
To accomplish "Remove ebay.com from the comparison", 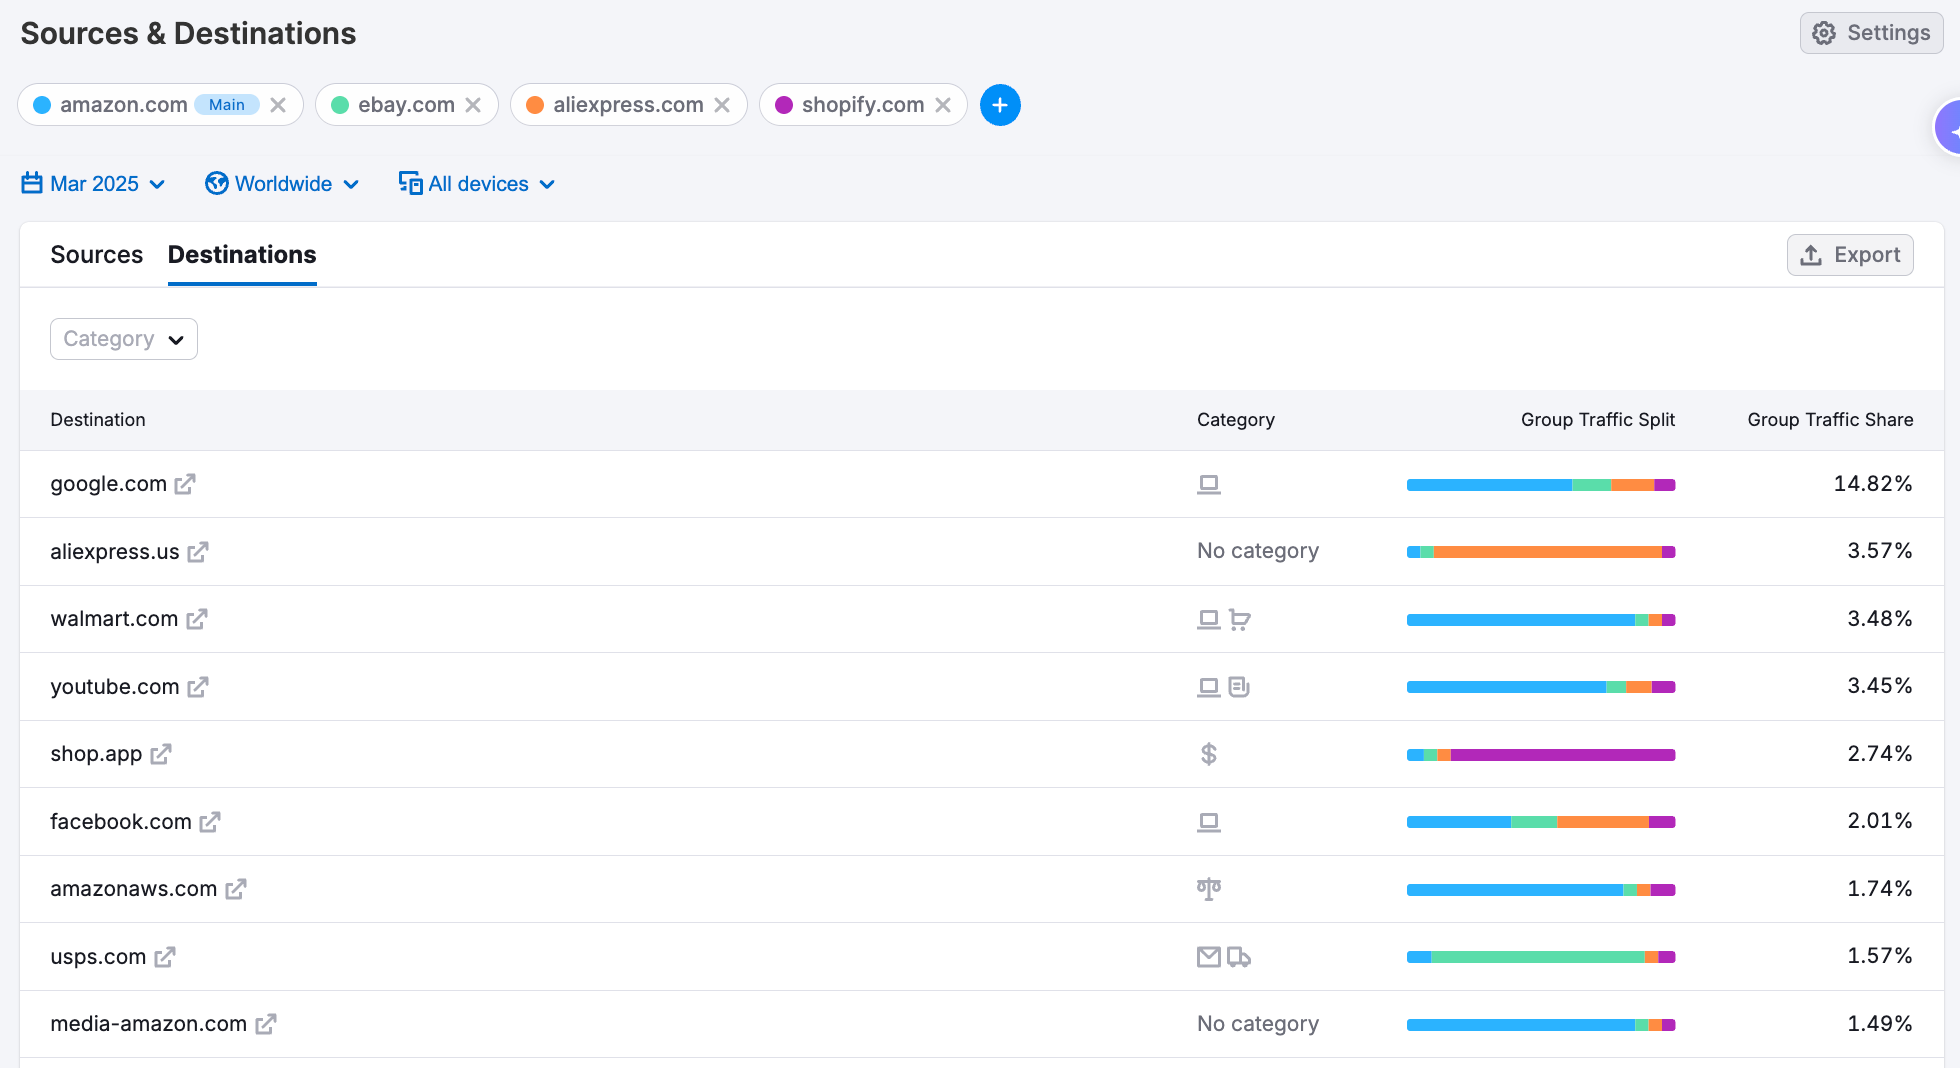I will pos(474,104).
